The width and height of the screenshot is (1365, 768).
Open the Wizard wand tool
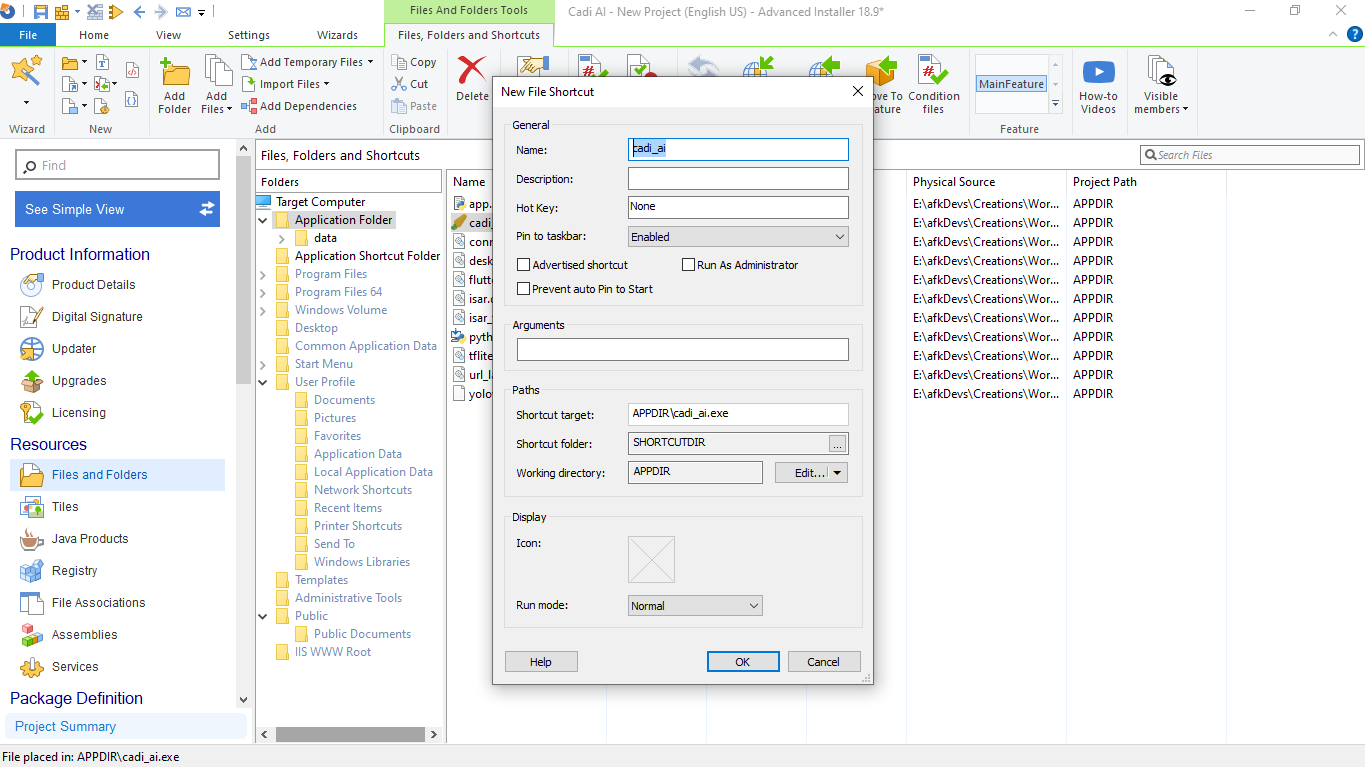(25, 71)
